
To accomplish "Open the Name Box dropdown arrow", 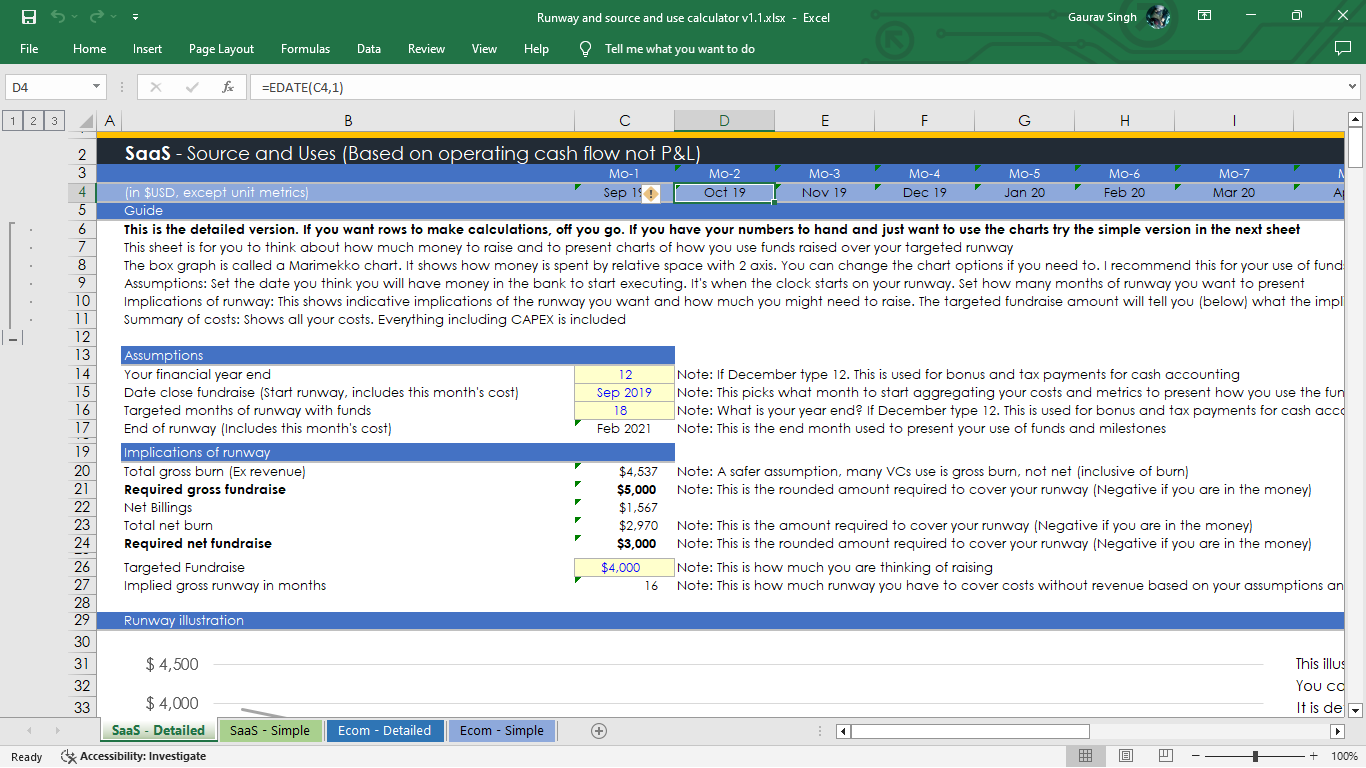I will [97, 87].
